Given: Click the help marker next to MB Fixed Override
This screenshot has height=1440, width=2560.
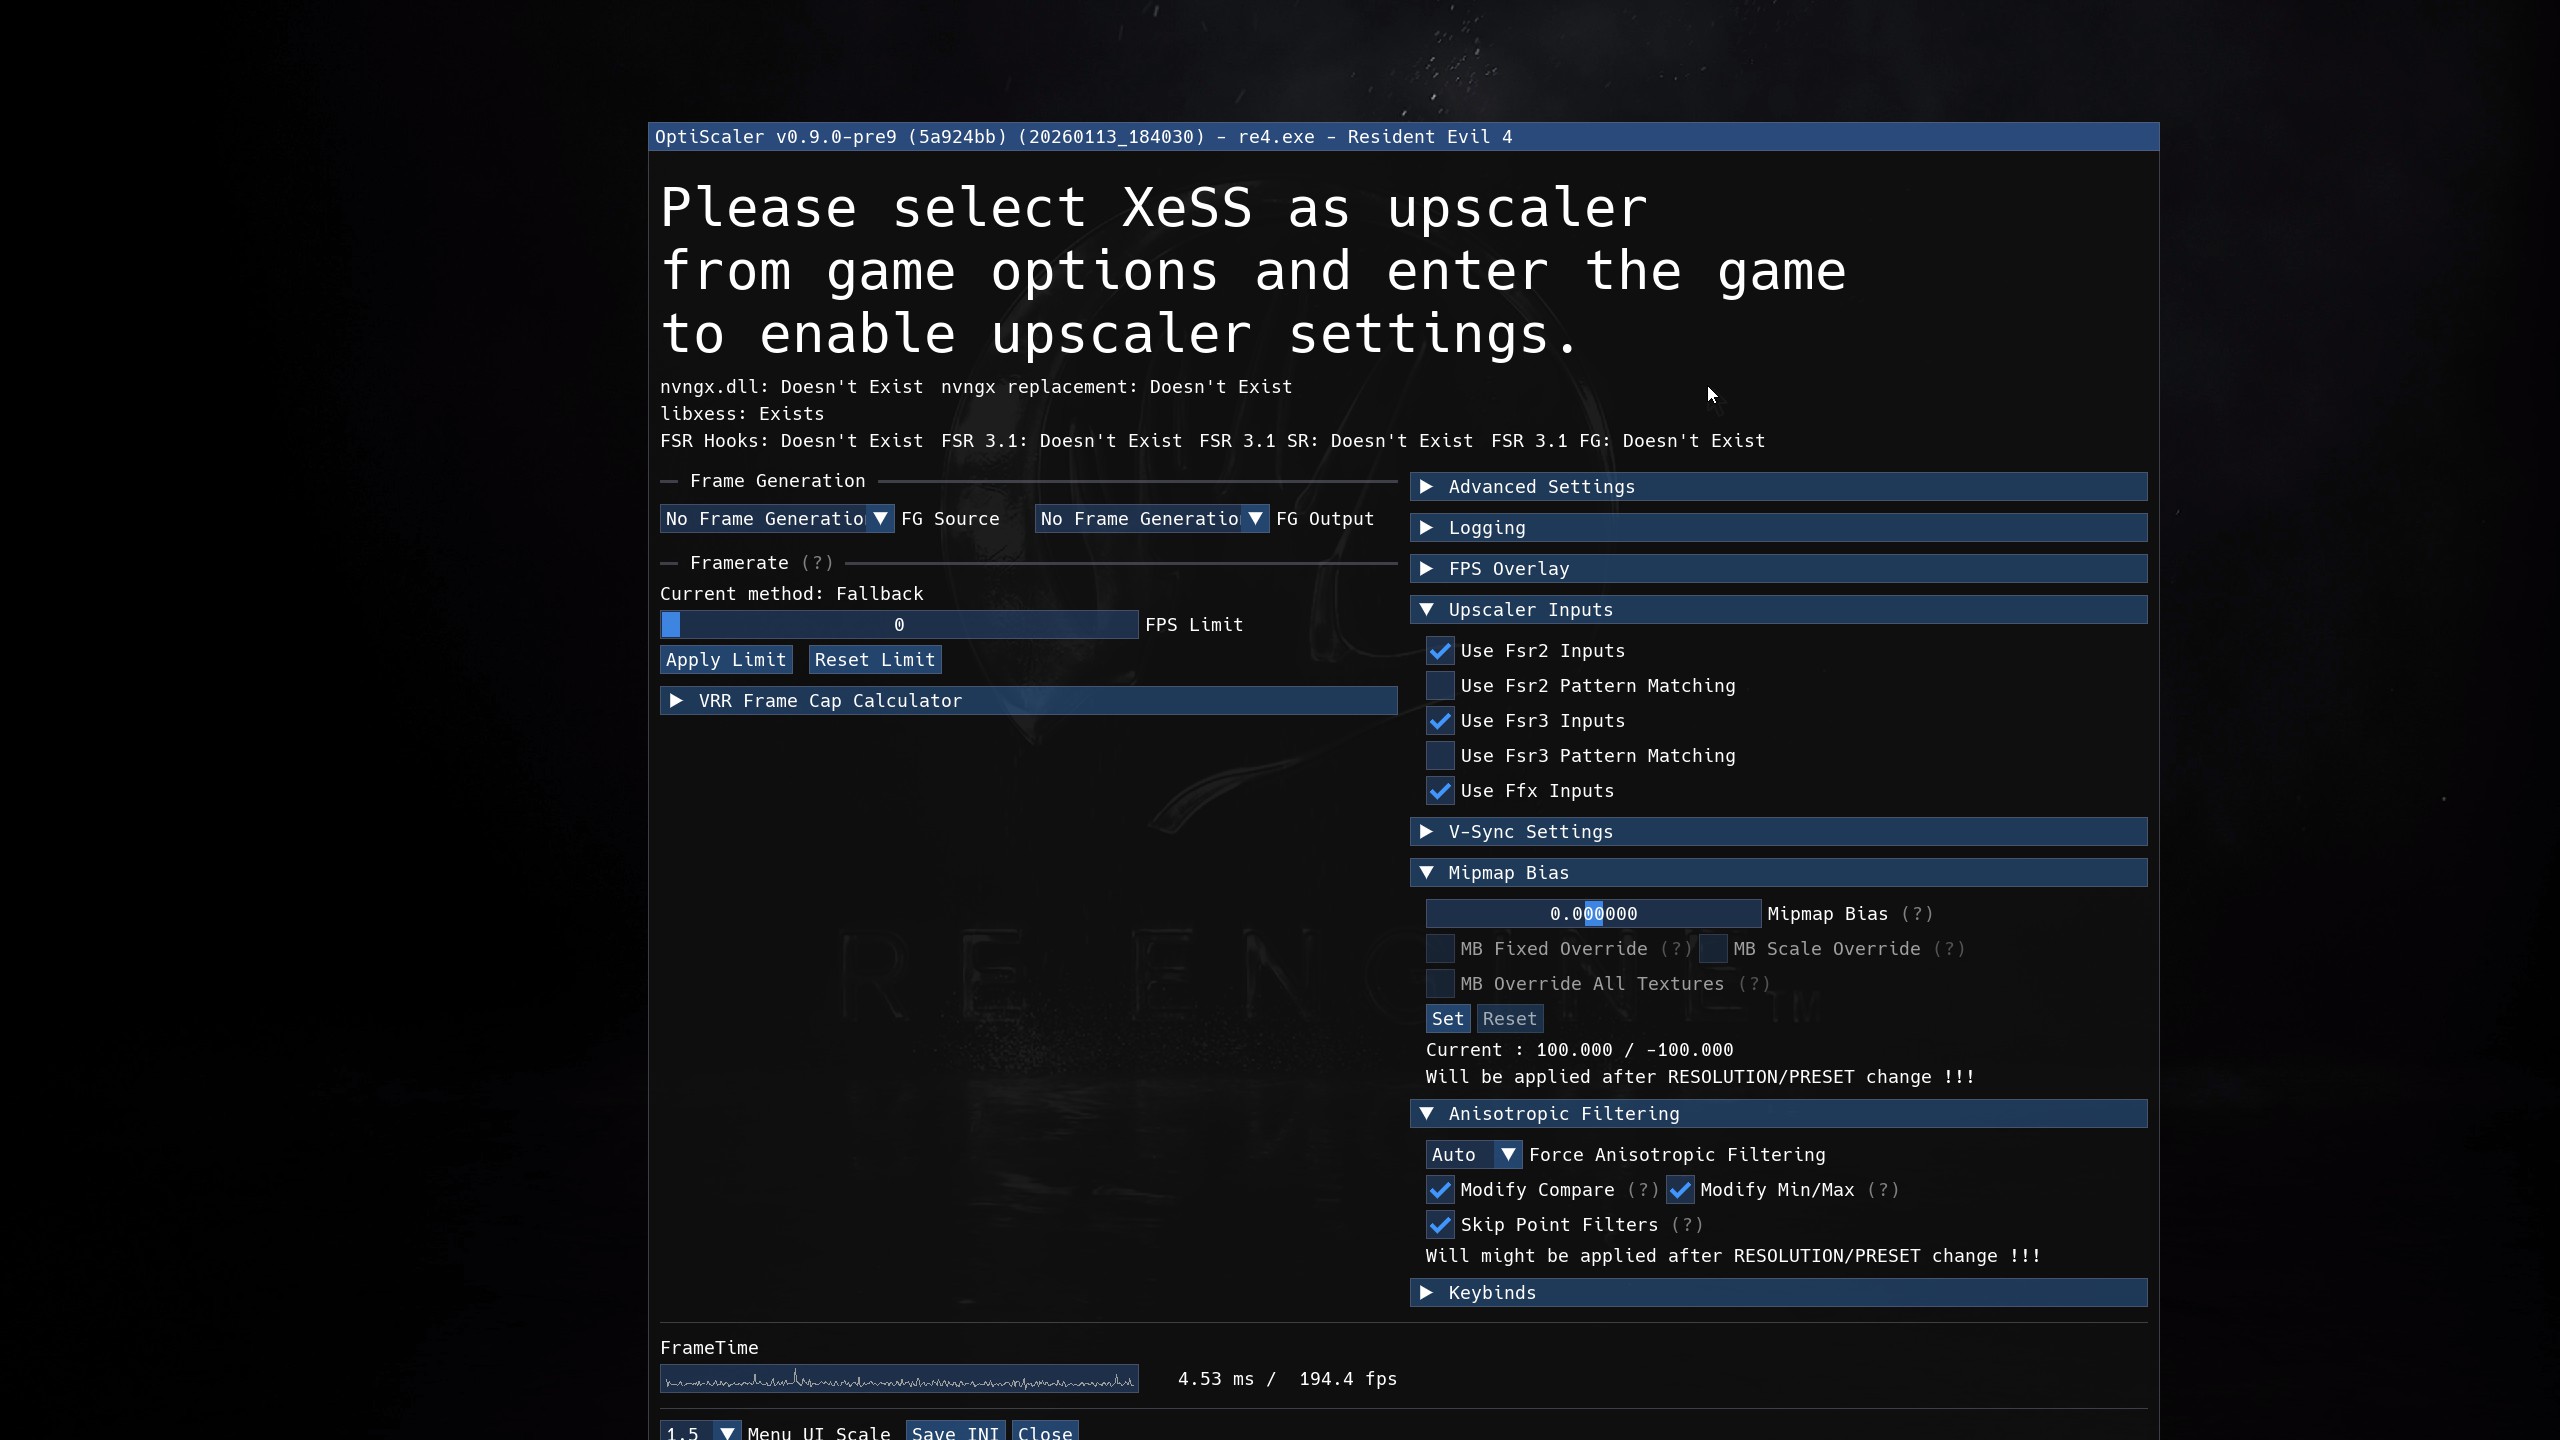Looking at the screenshot, I should 1676,949.
